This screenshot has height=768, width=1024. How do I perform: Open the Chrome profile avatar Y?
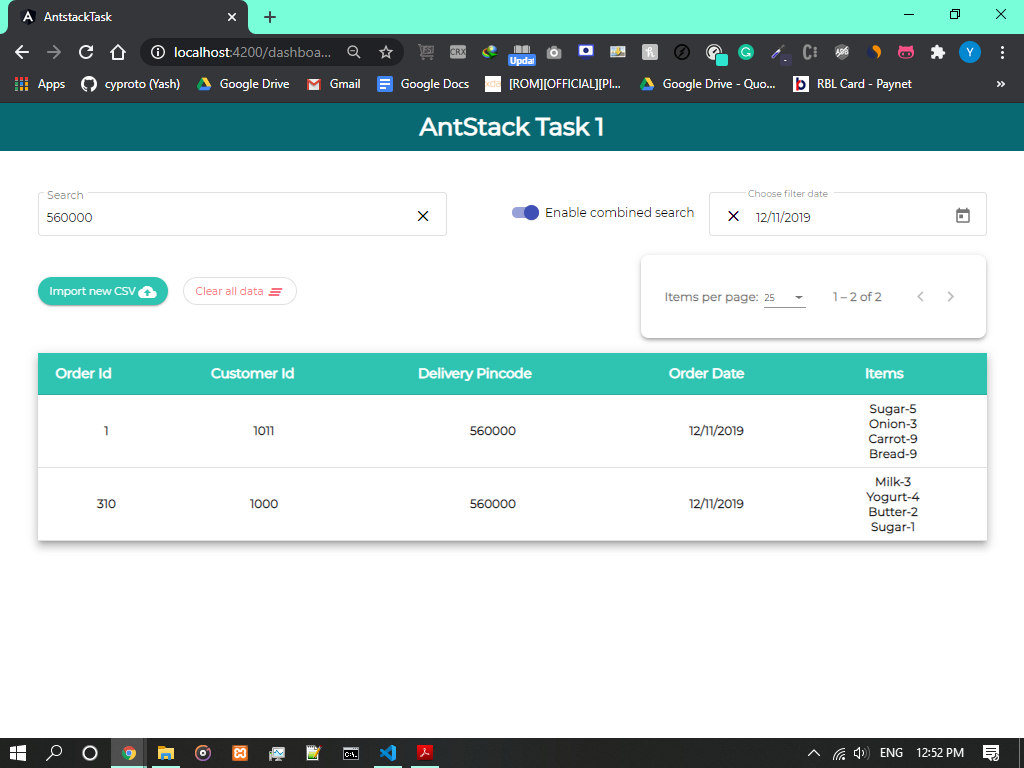970,52
